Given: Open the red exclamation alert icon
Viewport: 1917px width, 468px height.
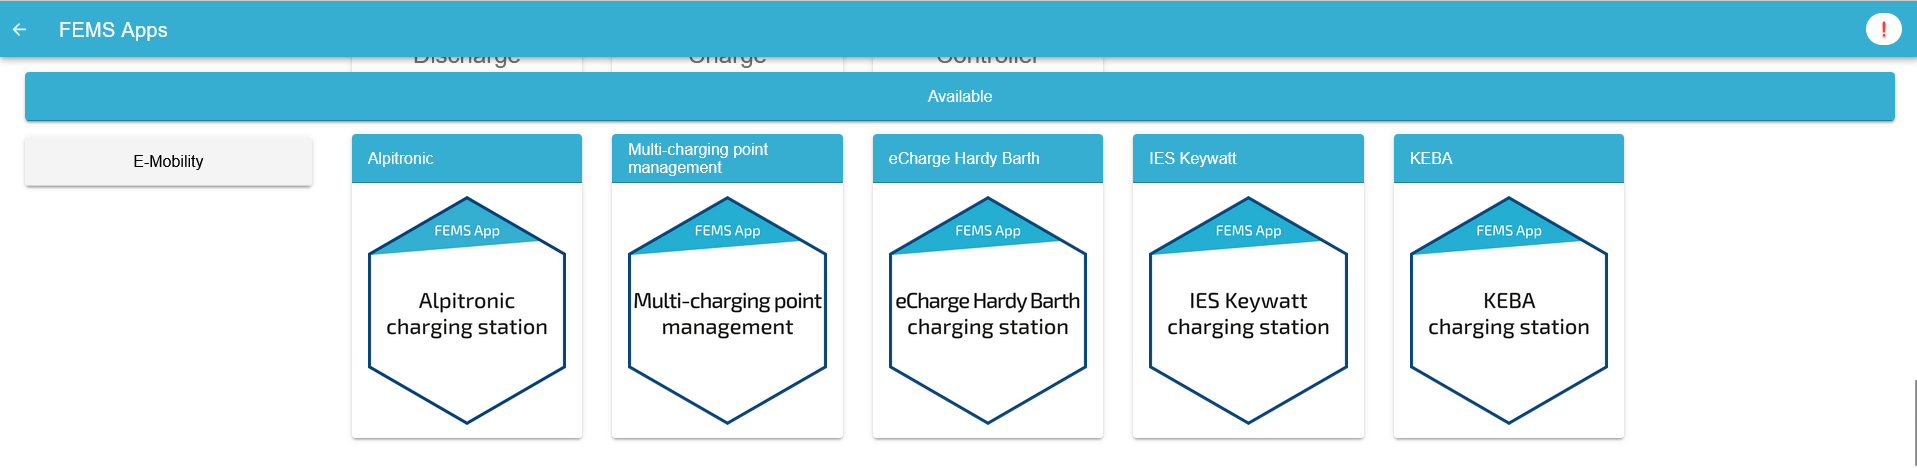Looking at the screenshot, I should coord(1883,29).
